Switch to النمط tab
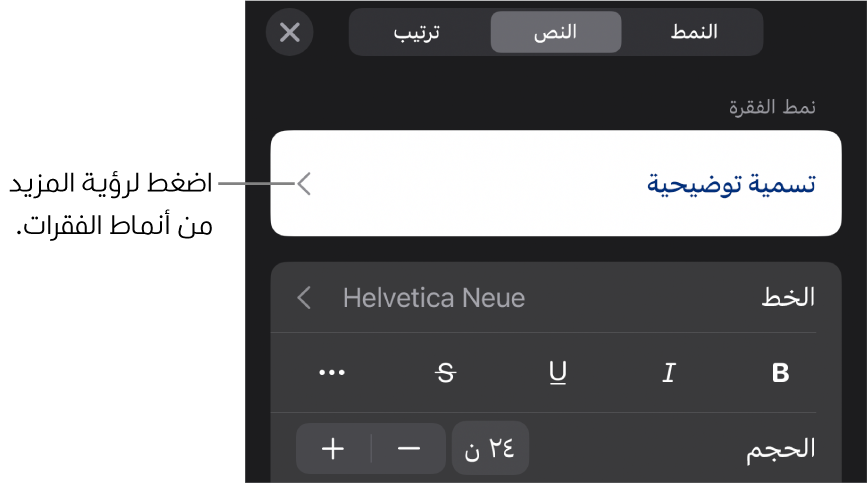 (x=693, y=33)
